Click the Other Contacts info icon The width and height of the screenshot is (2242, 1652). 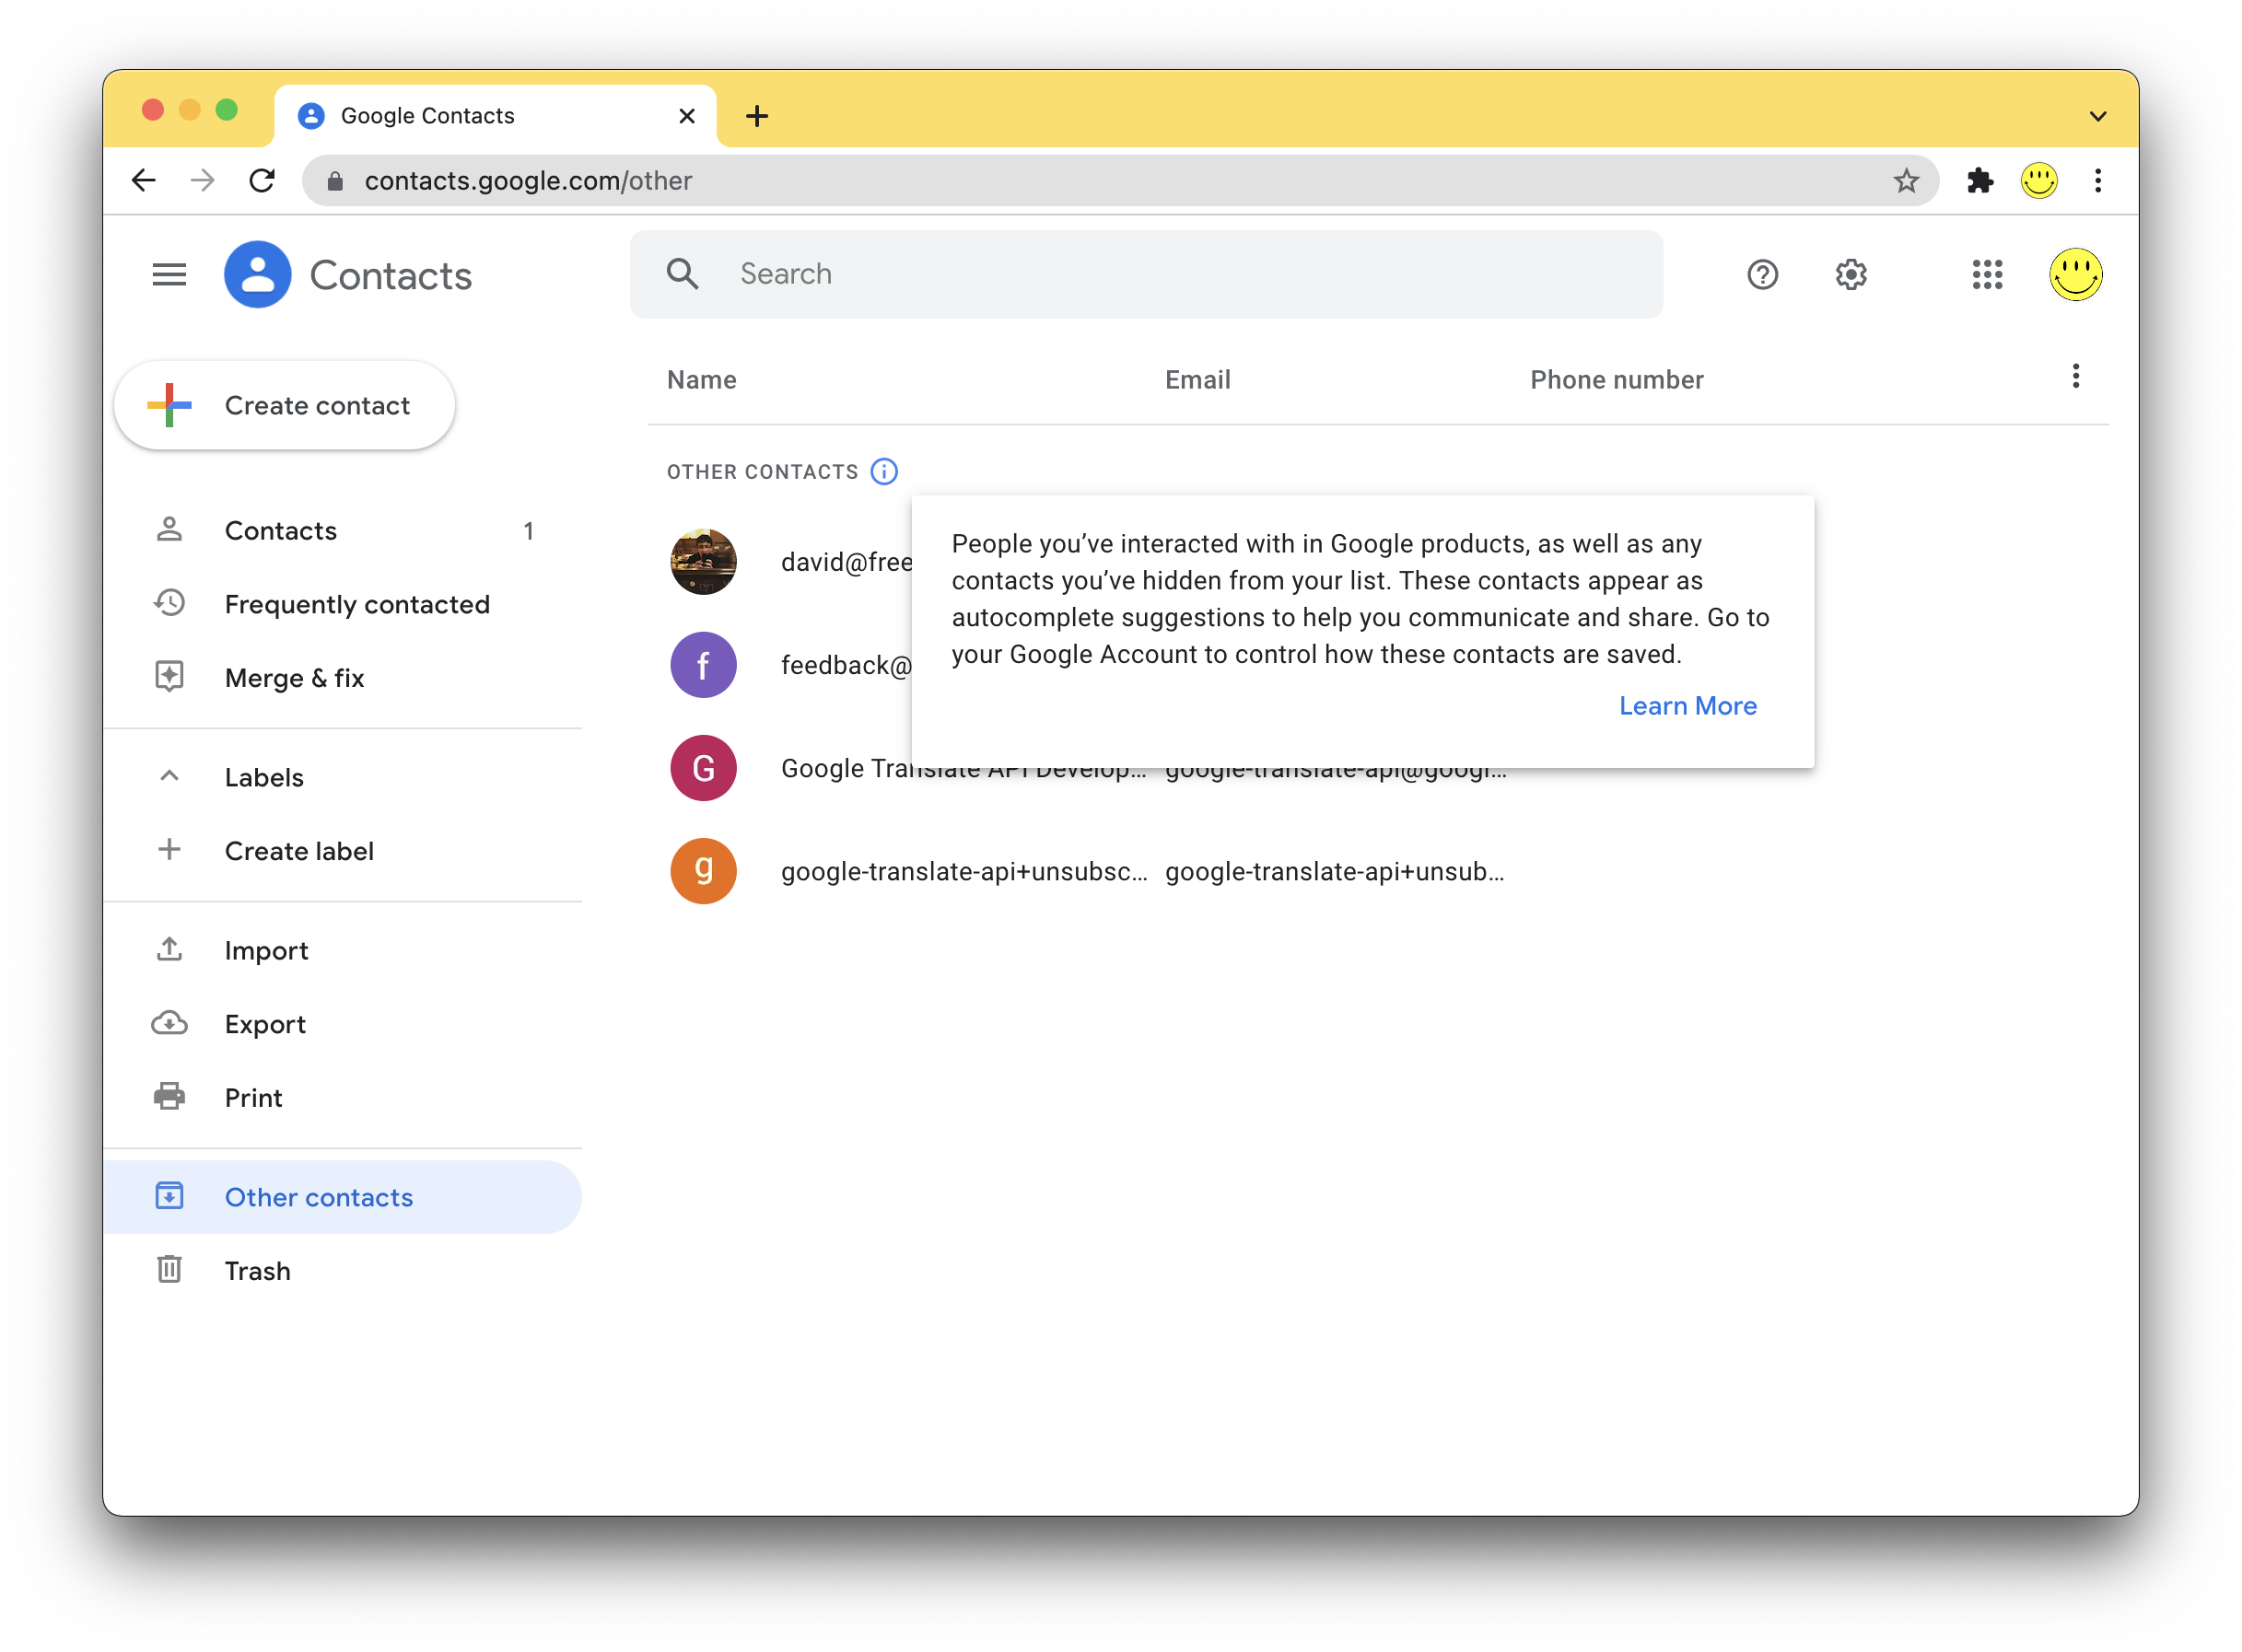884,471
